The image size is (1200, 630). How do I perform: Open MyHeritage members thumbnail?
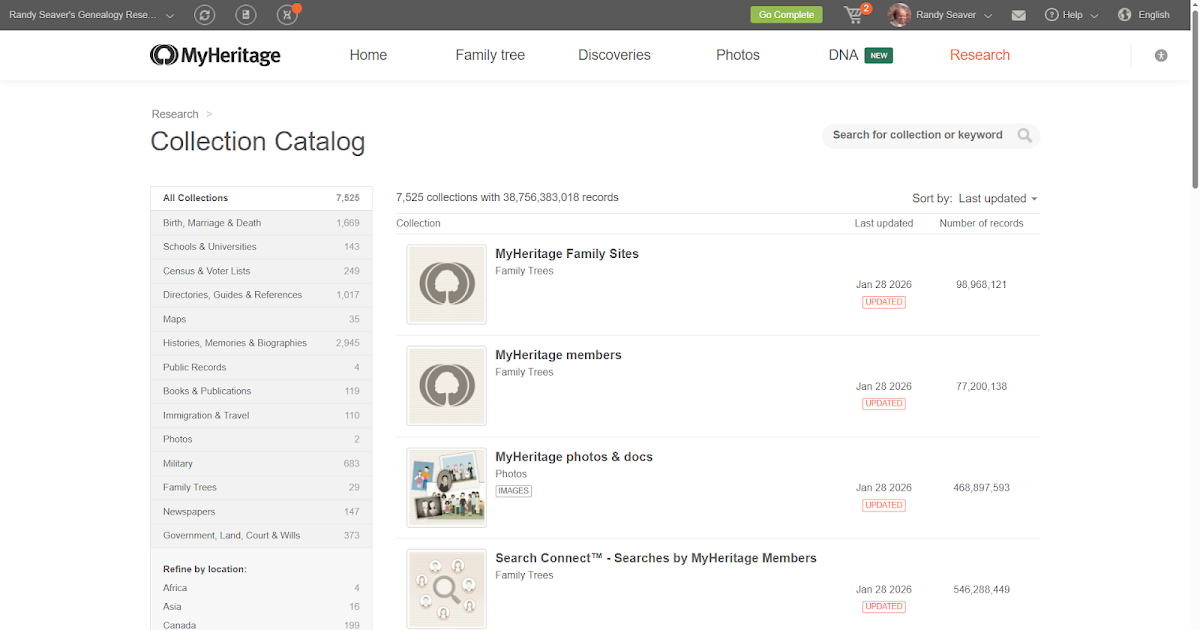[446, 386]
